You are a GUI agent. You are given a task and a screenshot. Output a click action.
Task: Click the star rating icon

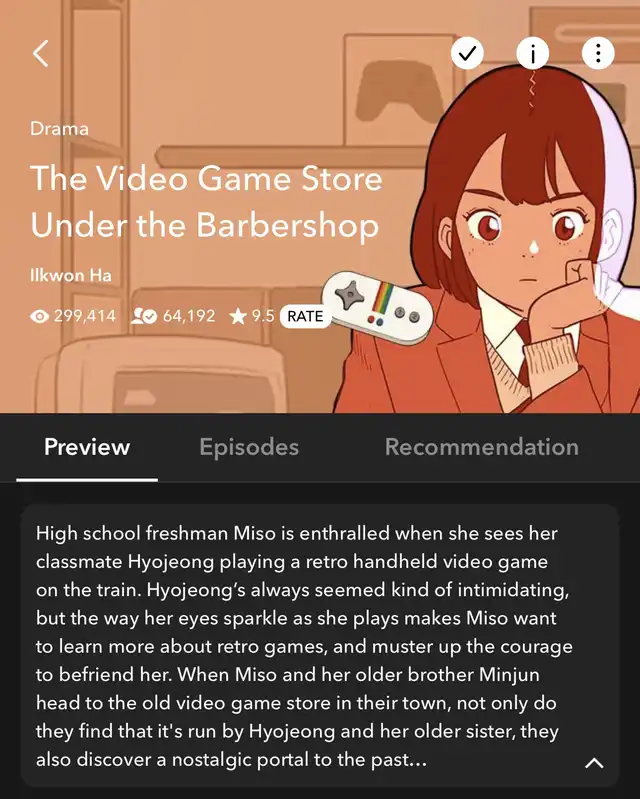(237, 316)
